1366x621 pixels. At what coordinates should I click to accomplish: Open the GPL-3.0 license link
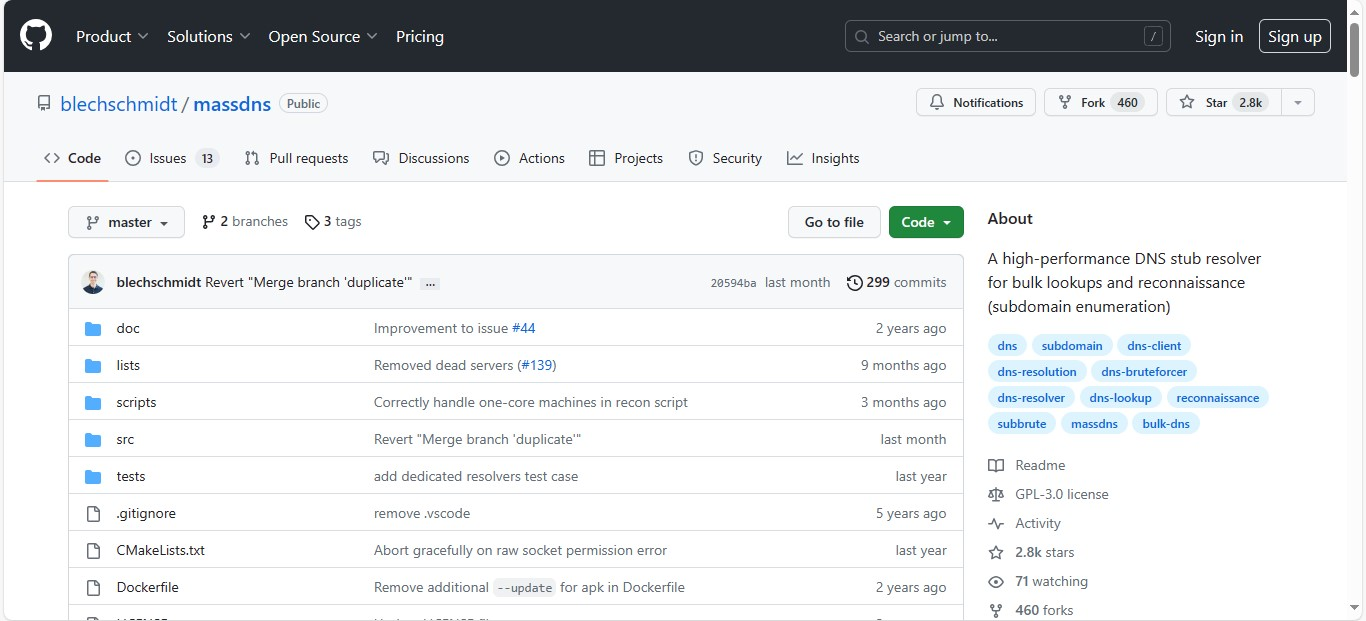pos(1062,494)
